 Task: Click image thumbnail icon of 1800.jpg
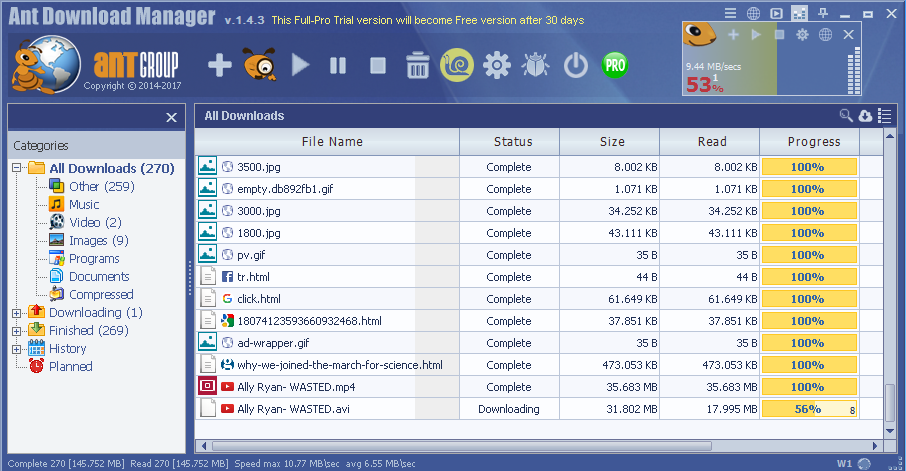(207, 233)
